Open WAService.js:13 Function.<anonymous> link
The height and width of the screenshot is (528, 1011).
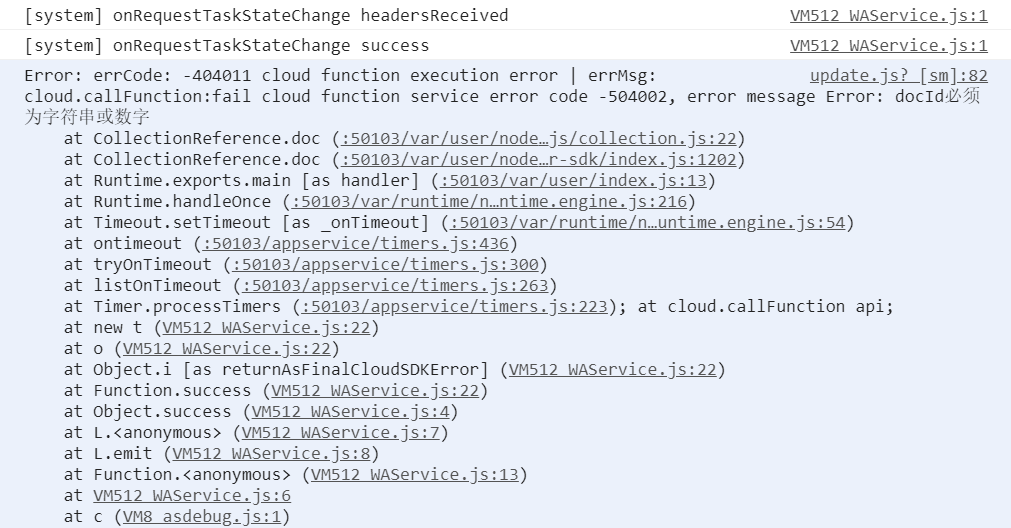pos(415,474)
